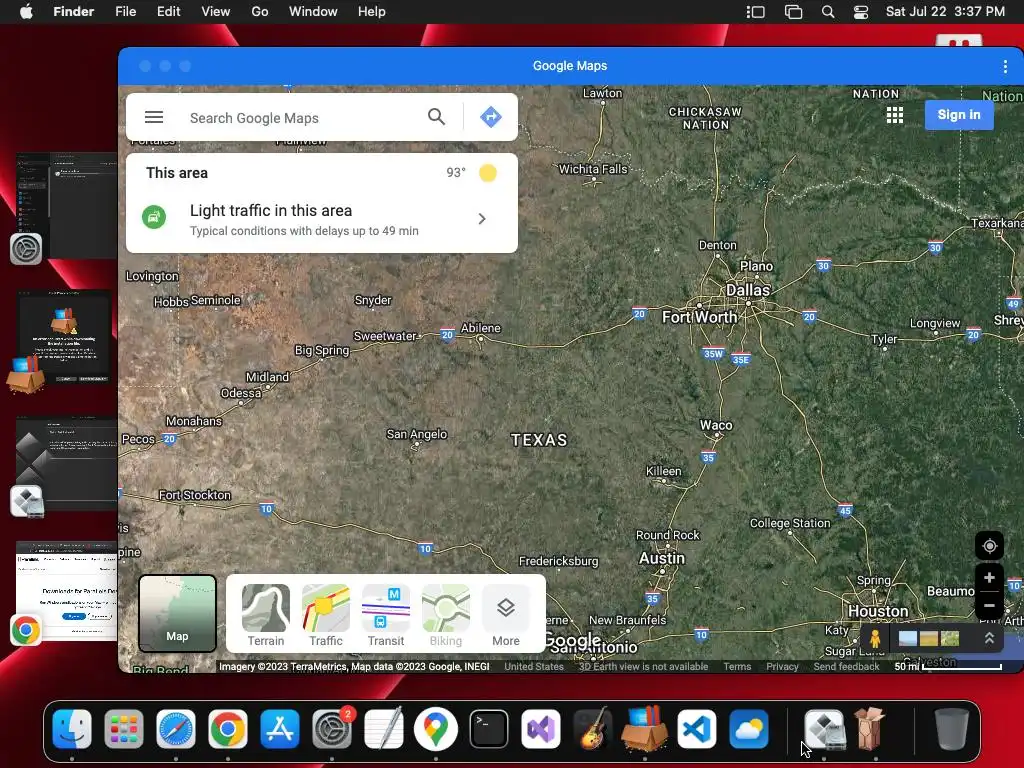This screenshot has height=768, width=1024.
Task: Expand traffic details with the chevron arrow
Action: (482, 219)
